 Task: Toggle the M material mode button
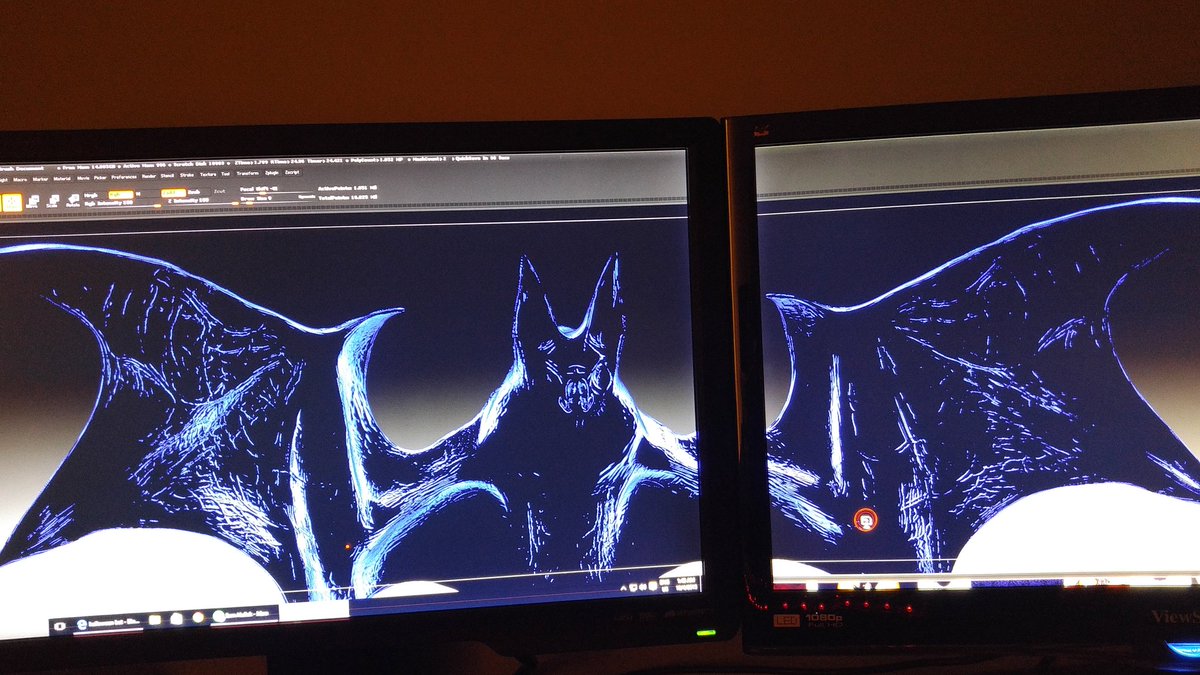(138, 194)
